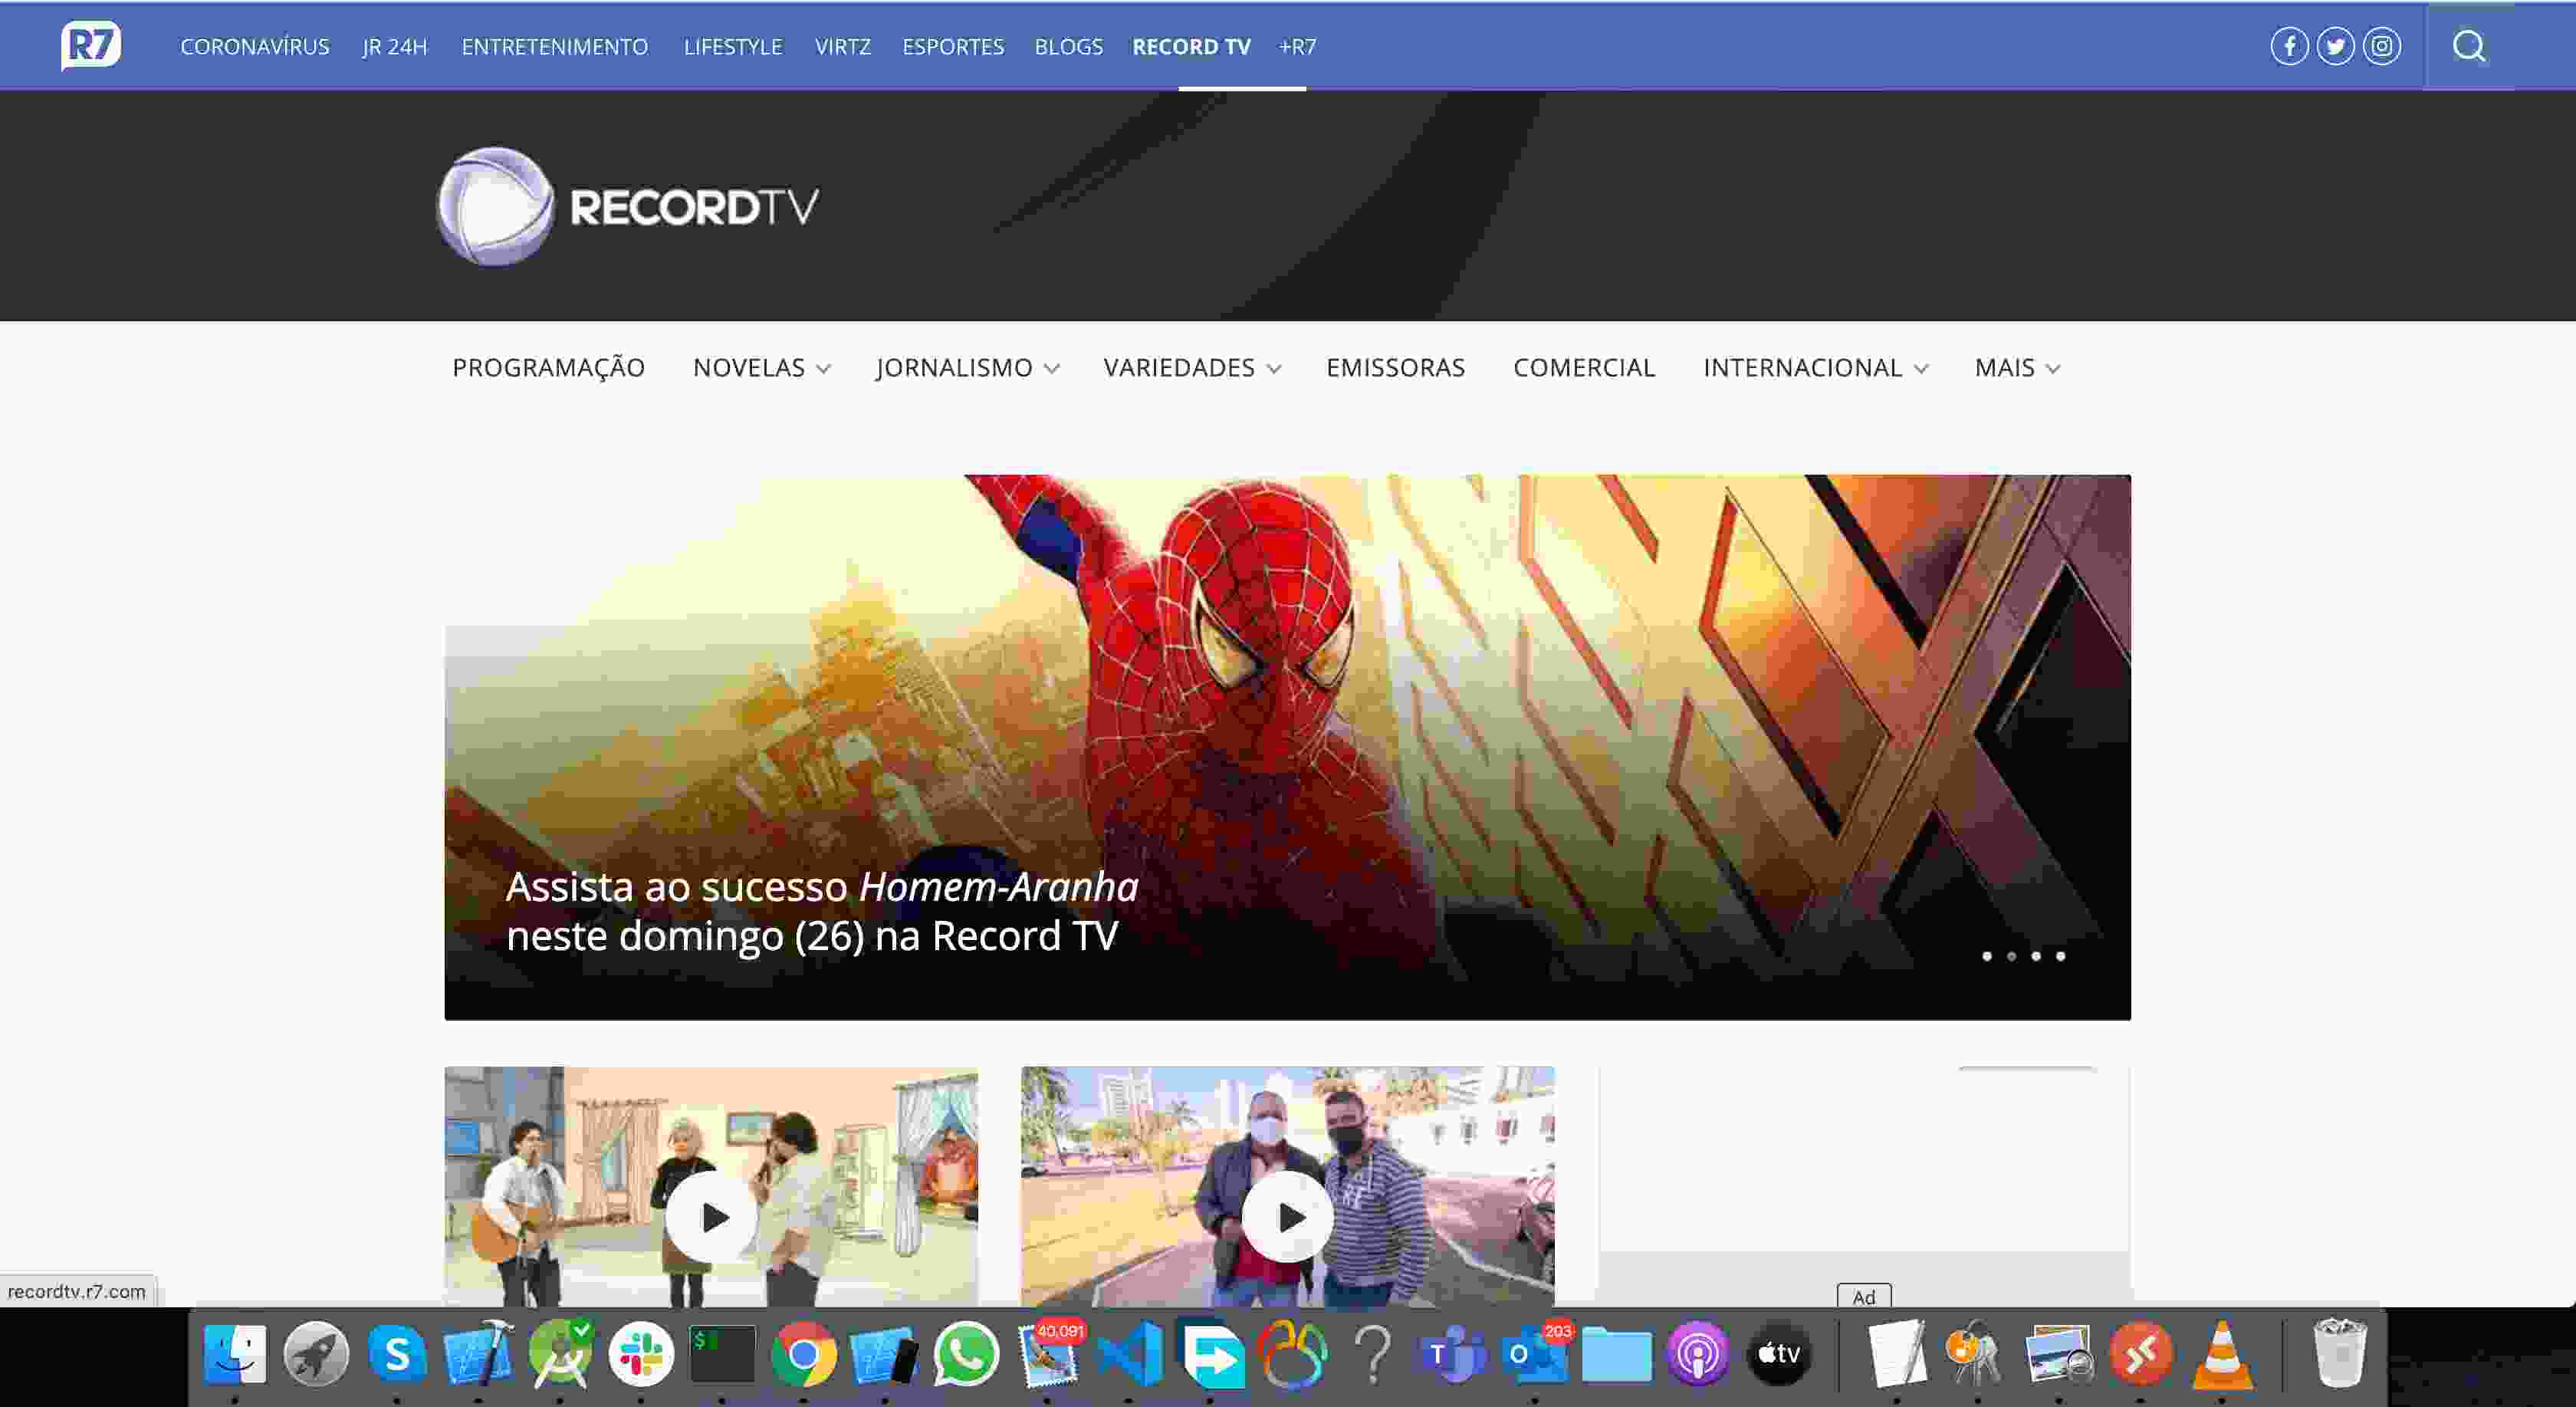
Task: Launch Android Studio from the dock
Action: tap(560, 1355)
